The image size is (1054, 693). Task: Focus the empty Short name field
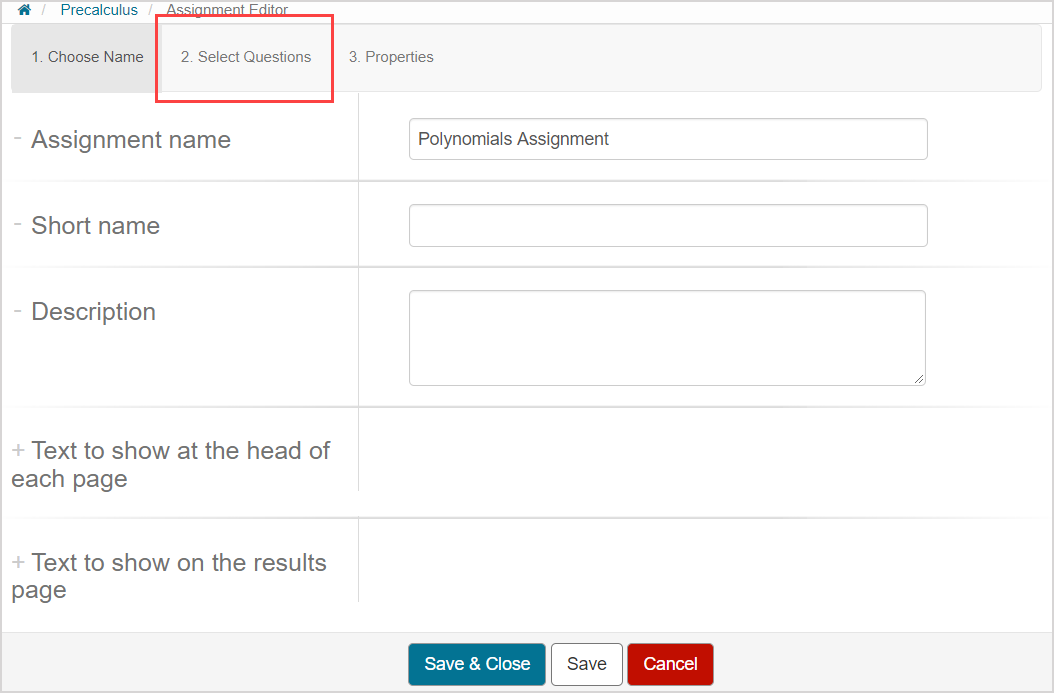click(x=667, y=225)
